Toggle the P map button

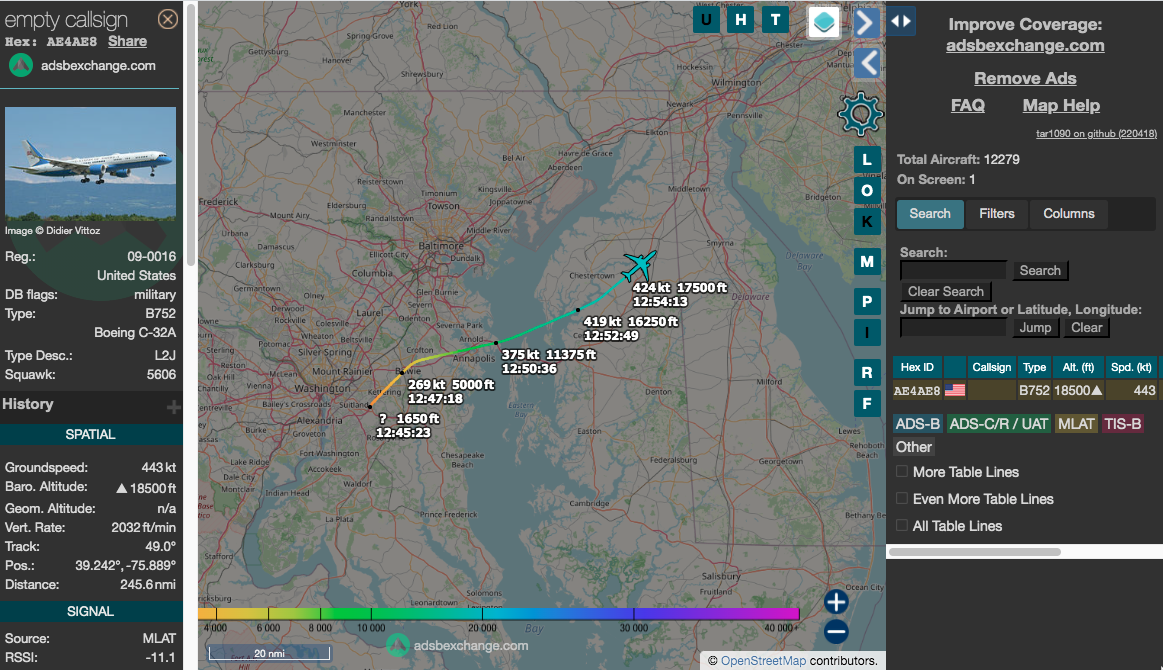point(867,301)
